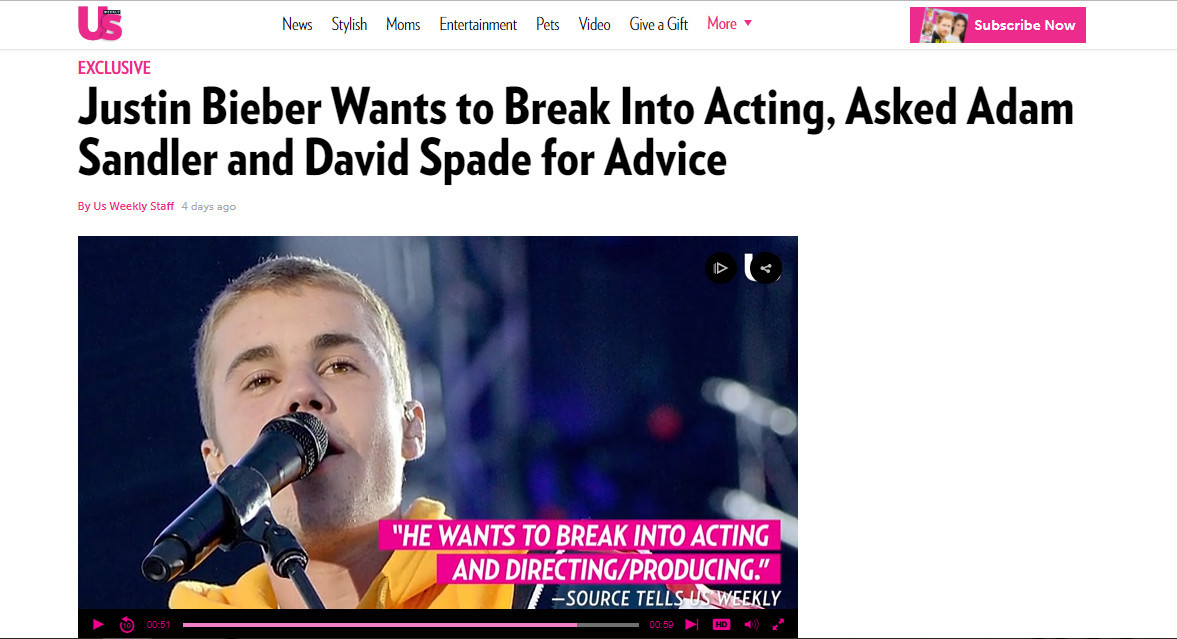This screenshot has height=639, width=1177.
Task: Expand the More dropdown menu
Action: tap(729, 24)
